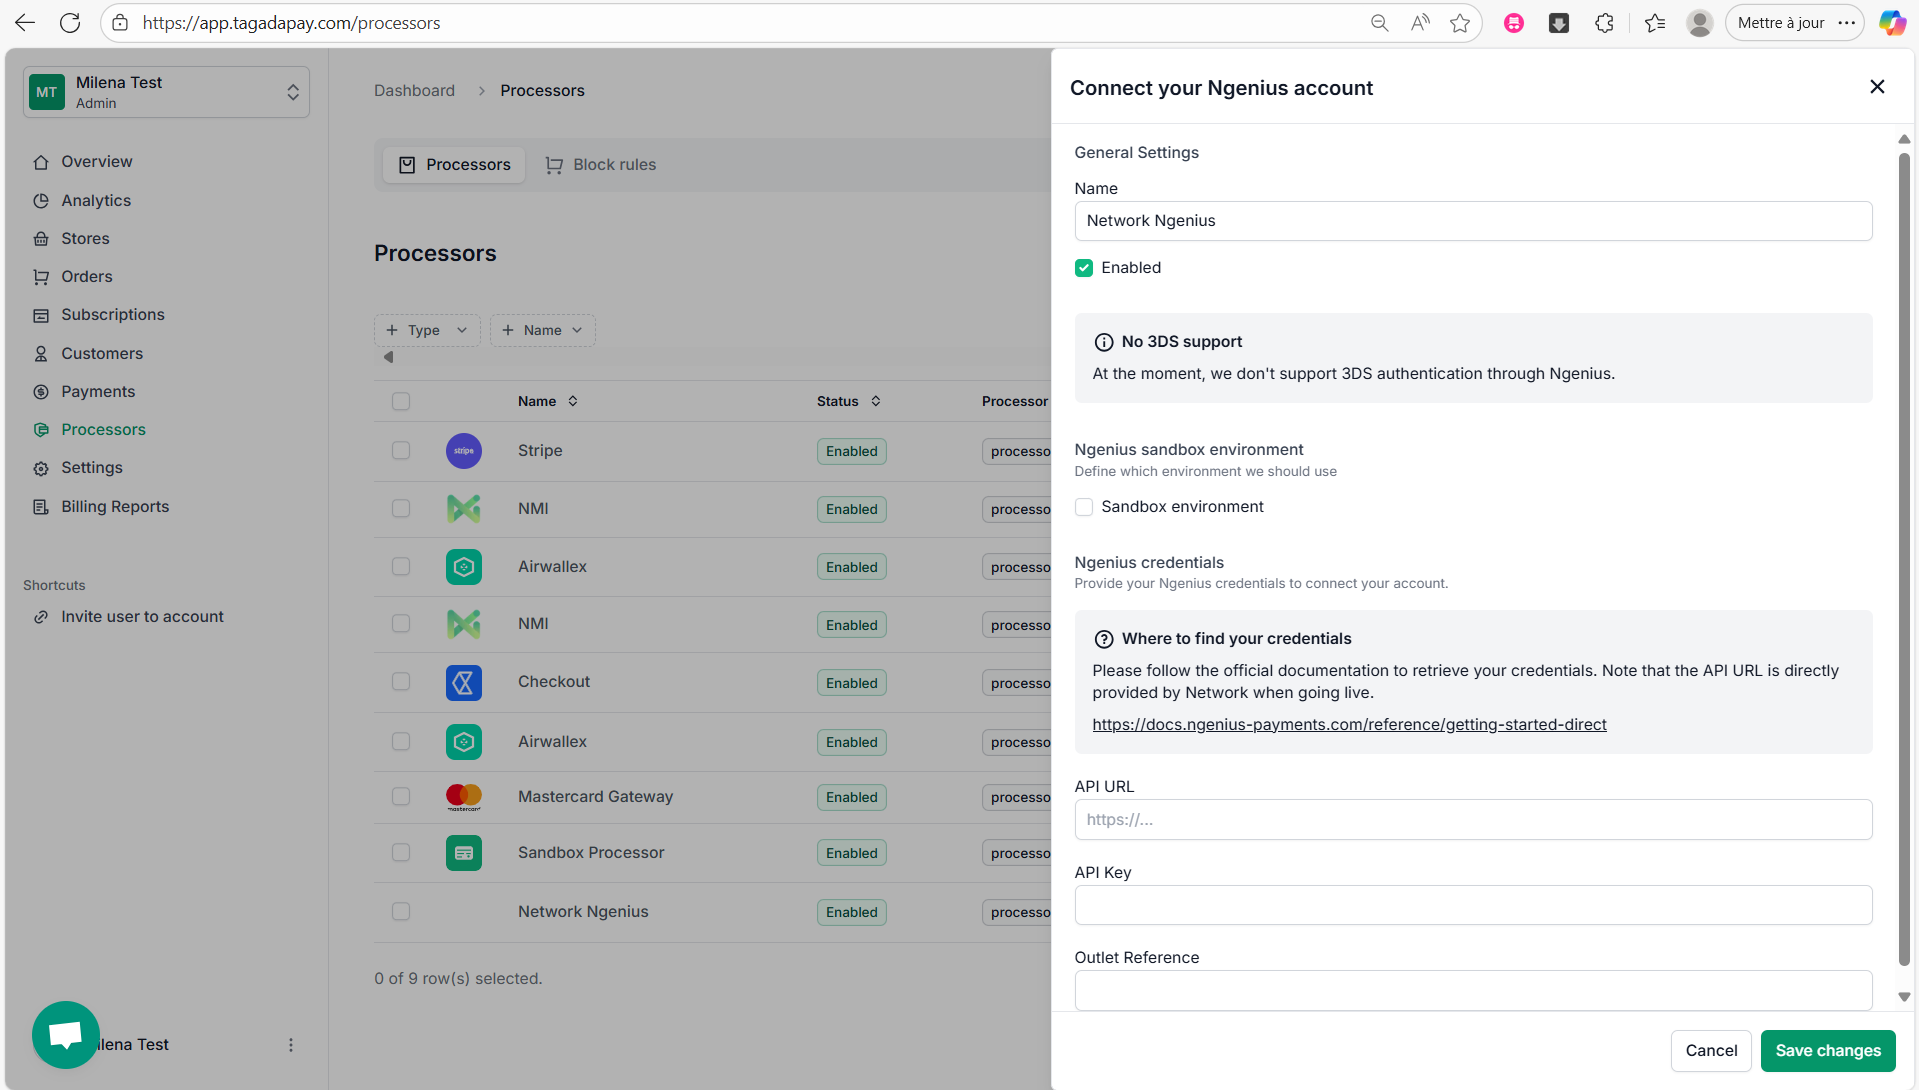
Task: Focus the API URL input field
Action: (1473, 820)
